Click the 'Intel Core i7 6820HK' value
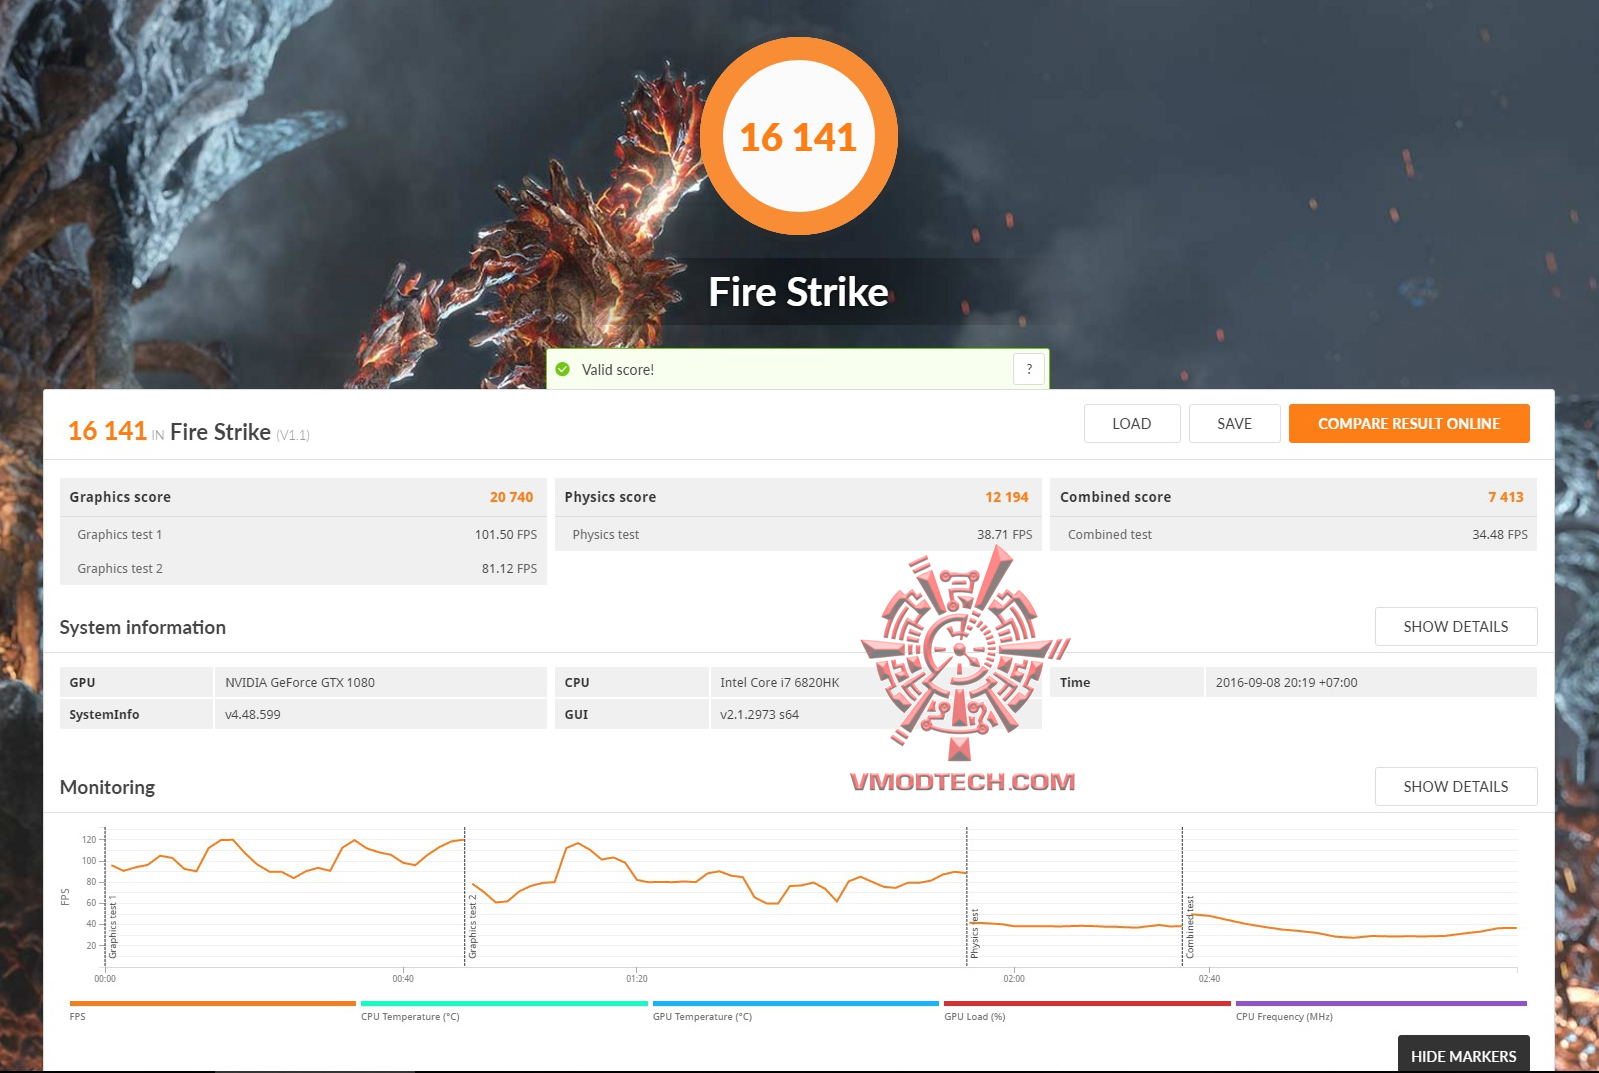1599x1073 pixels. click(780, 683)
